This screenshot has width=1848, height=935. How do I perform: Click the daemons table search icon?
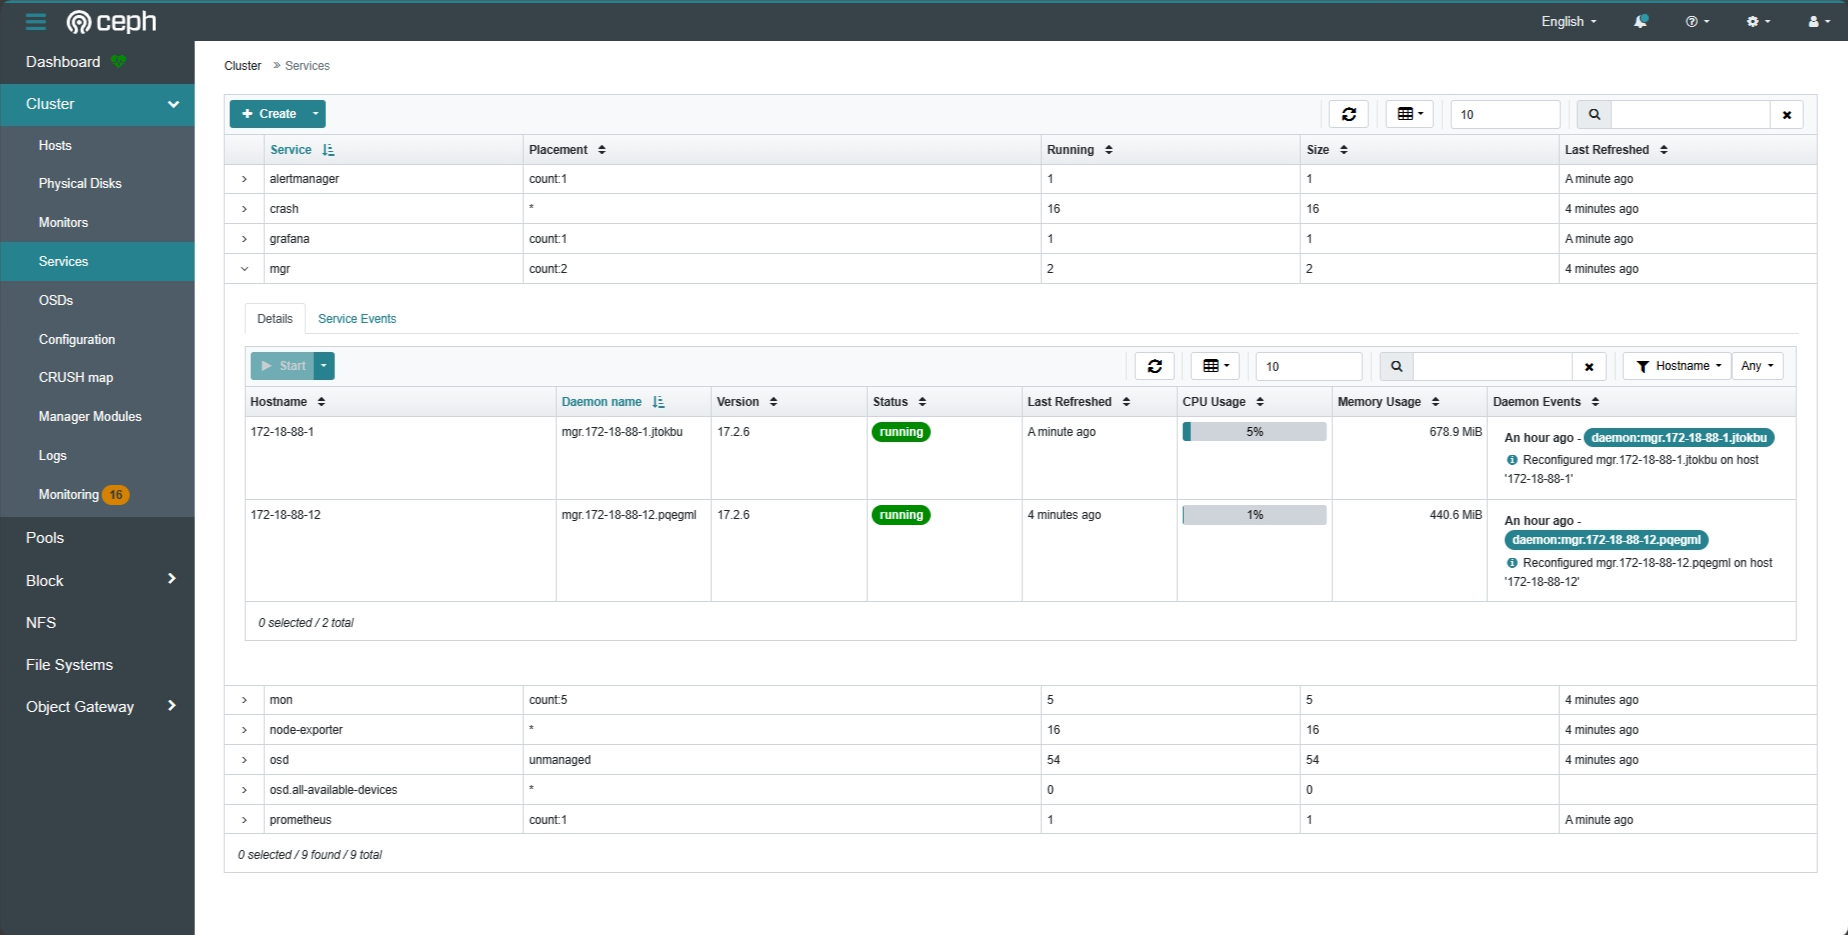1396,366
